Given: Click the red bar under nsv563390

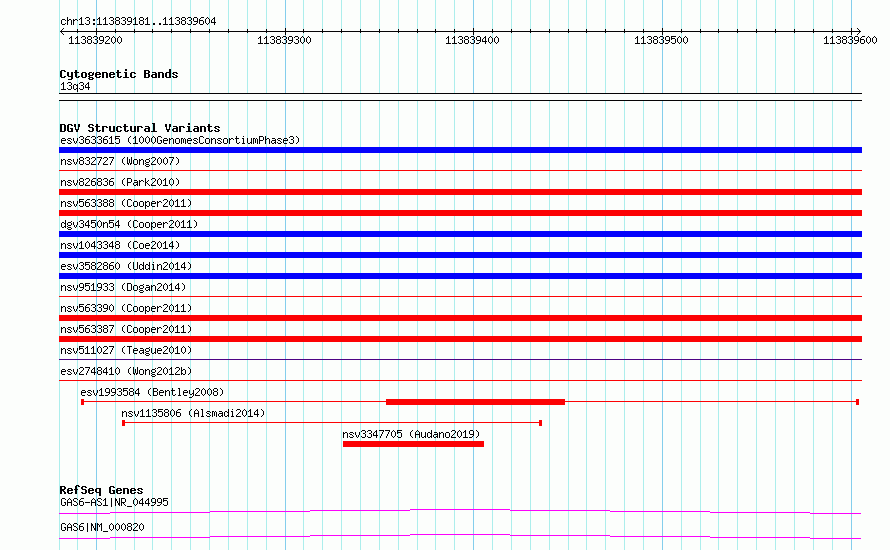Looking at the screenshot, I should pos(460,318).
